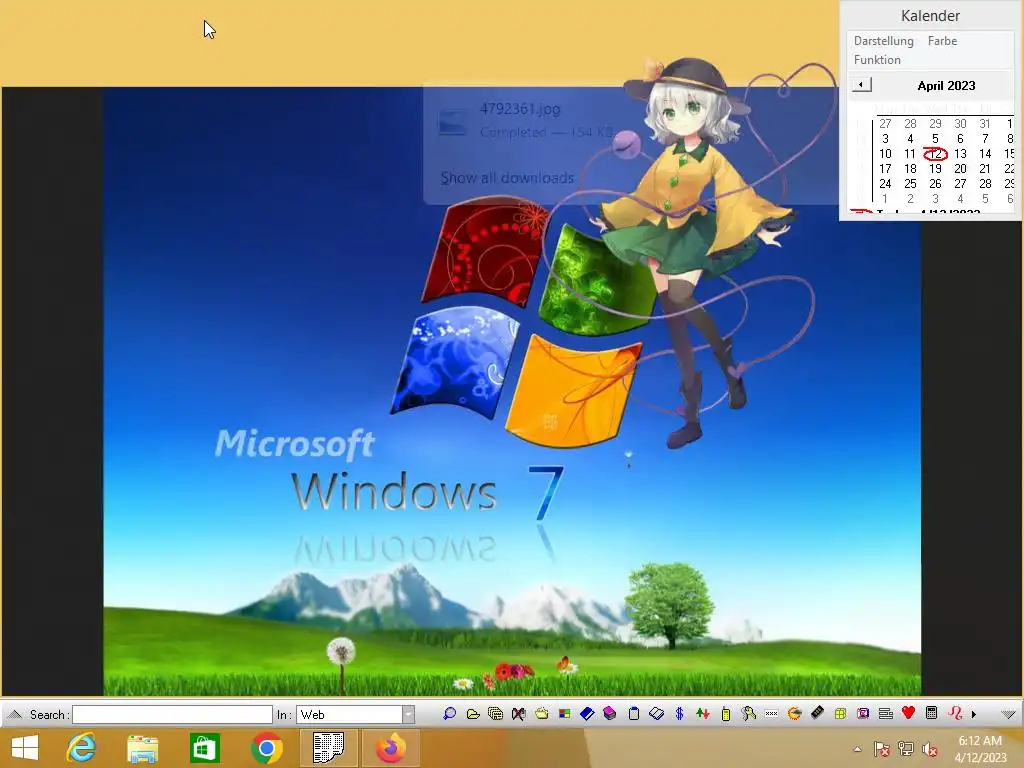Click the down triangle at the toolbar's right end

pyautogui.click(x=1008, y=714)
